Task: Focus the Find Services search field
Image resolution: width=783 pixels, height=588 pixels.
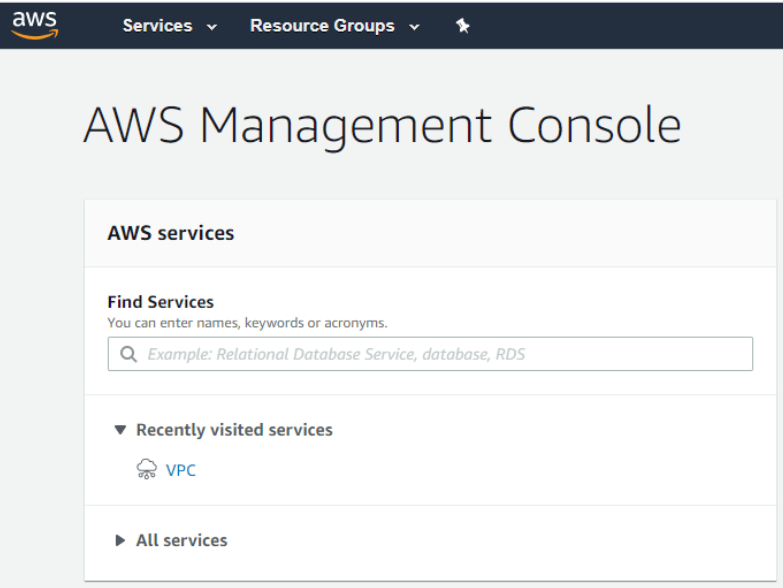Action: point(430,354)
